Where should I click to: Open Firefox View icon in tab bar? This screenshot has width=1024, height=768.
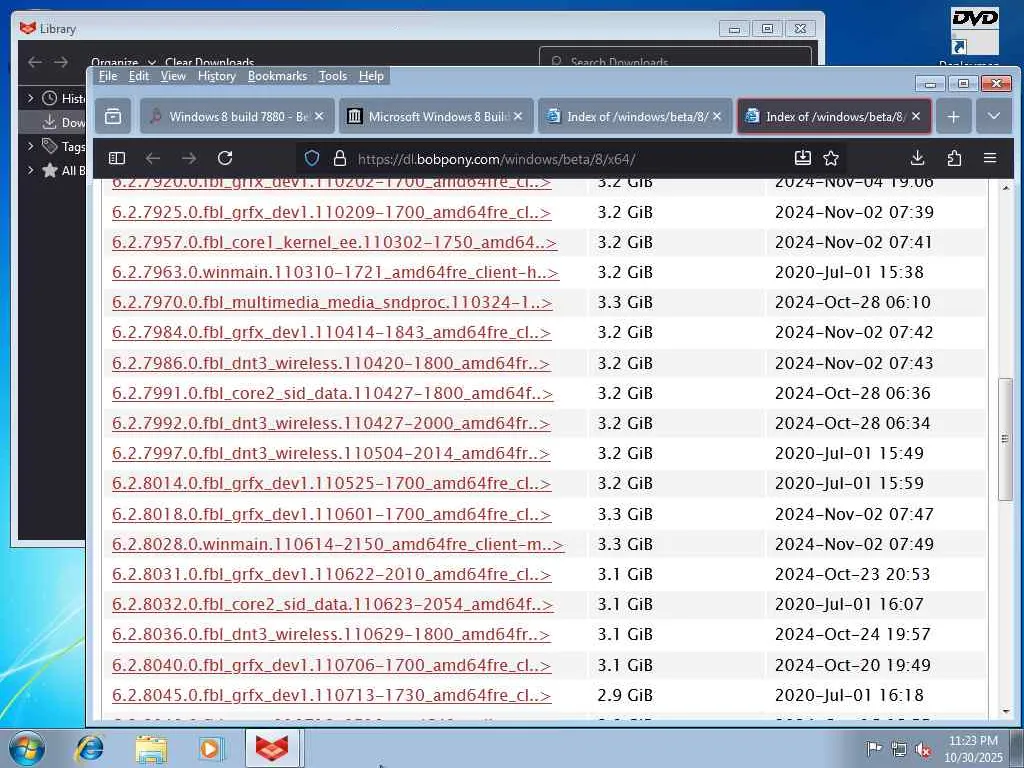coord(113,116)
